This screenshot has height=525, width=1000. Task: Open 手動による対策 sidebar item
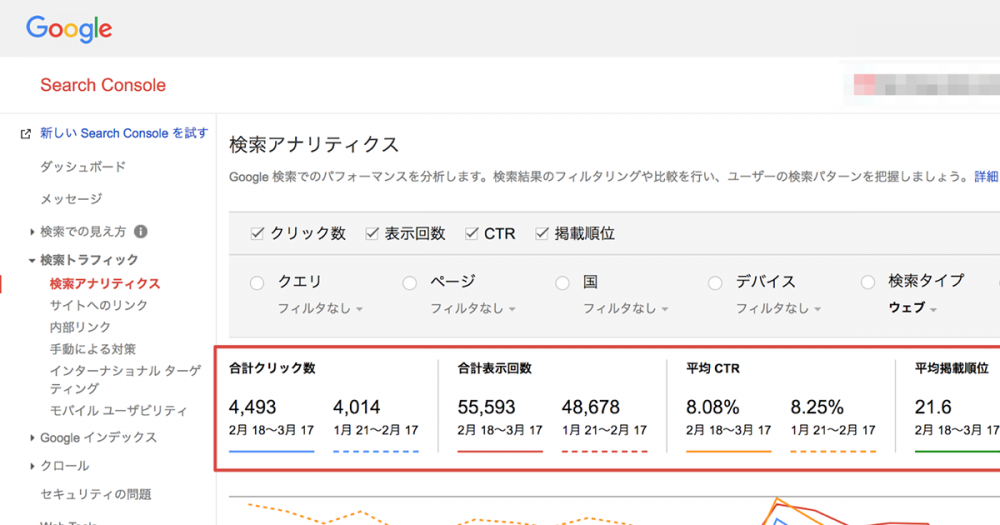(x=93, y=349)
